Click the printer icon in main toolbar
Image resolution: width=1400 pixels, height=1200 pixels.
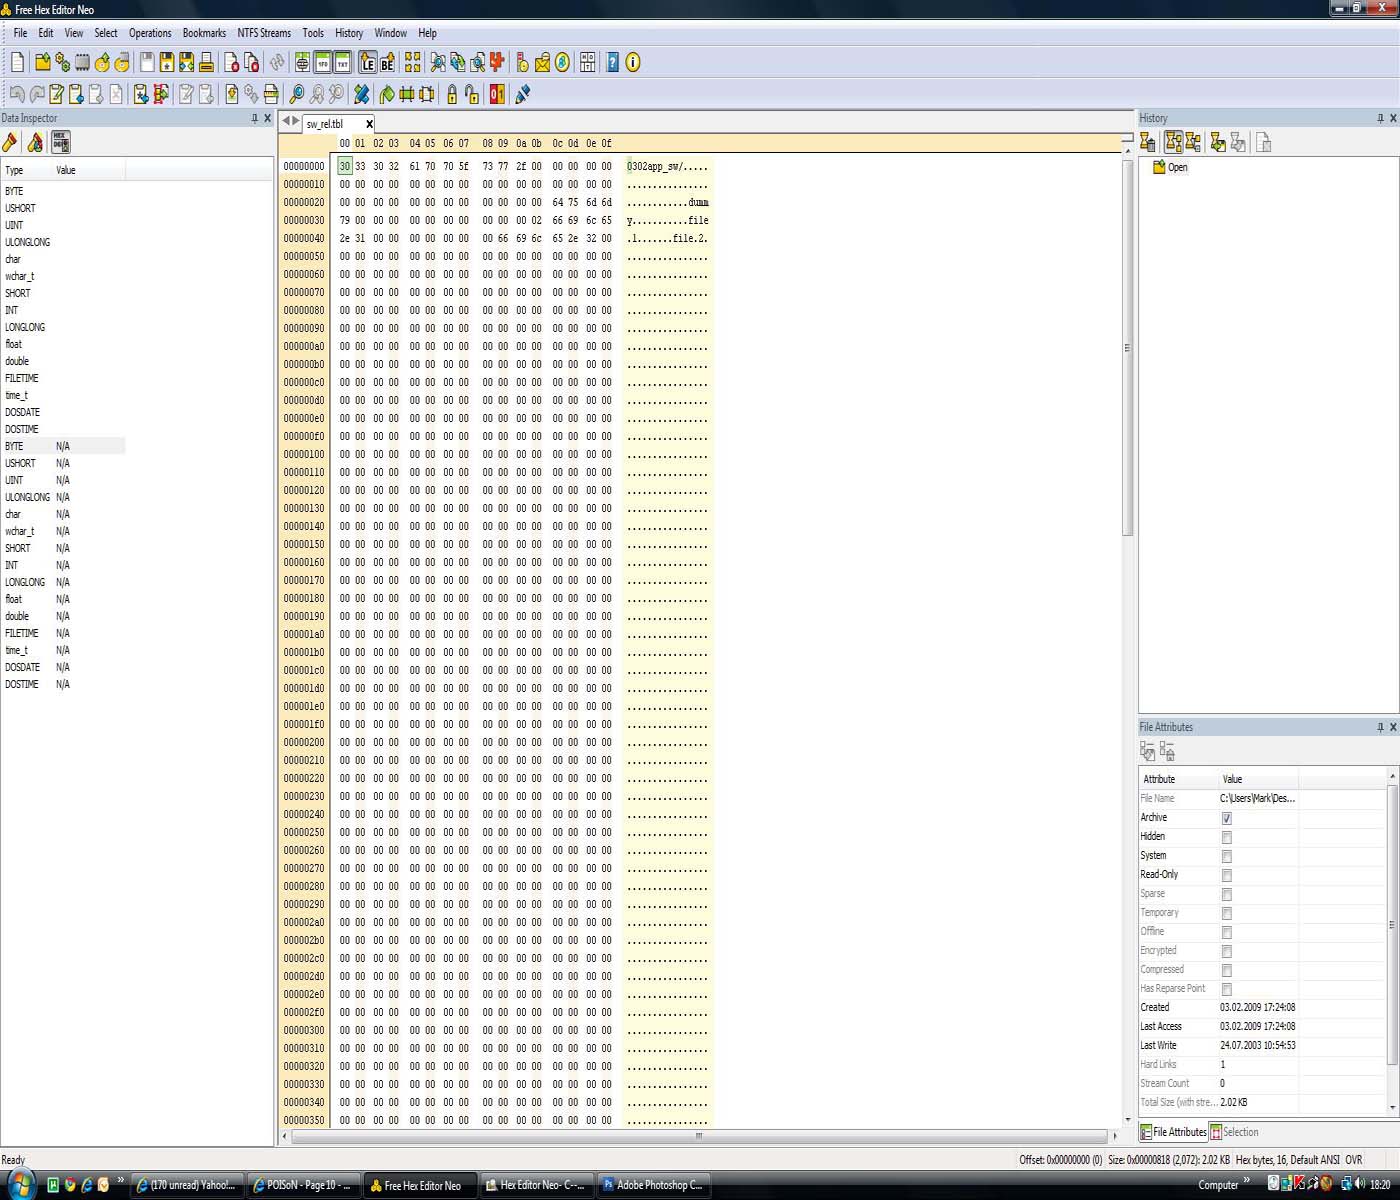tap(206, 63)
